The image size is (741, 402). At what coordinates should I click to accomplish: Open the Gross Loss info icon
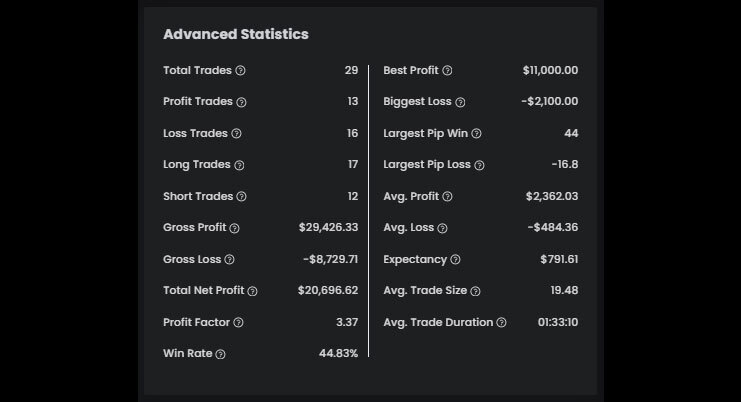[x=229, y=260]
